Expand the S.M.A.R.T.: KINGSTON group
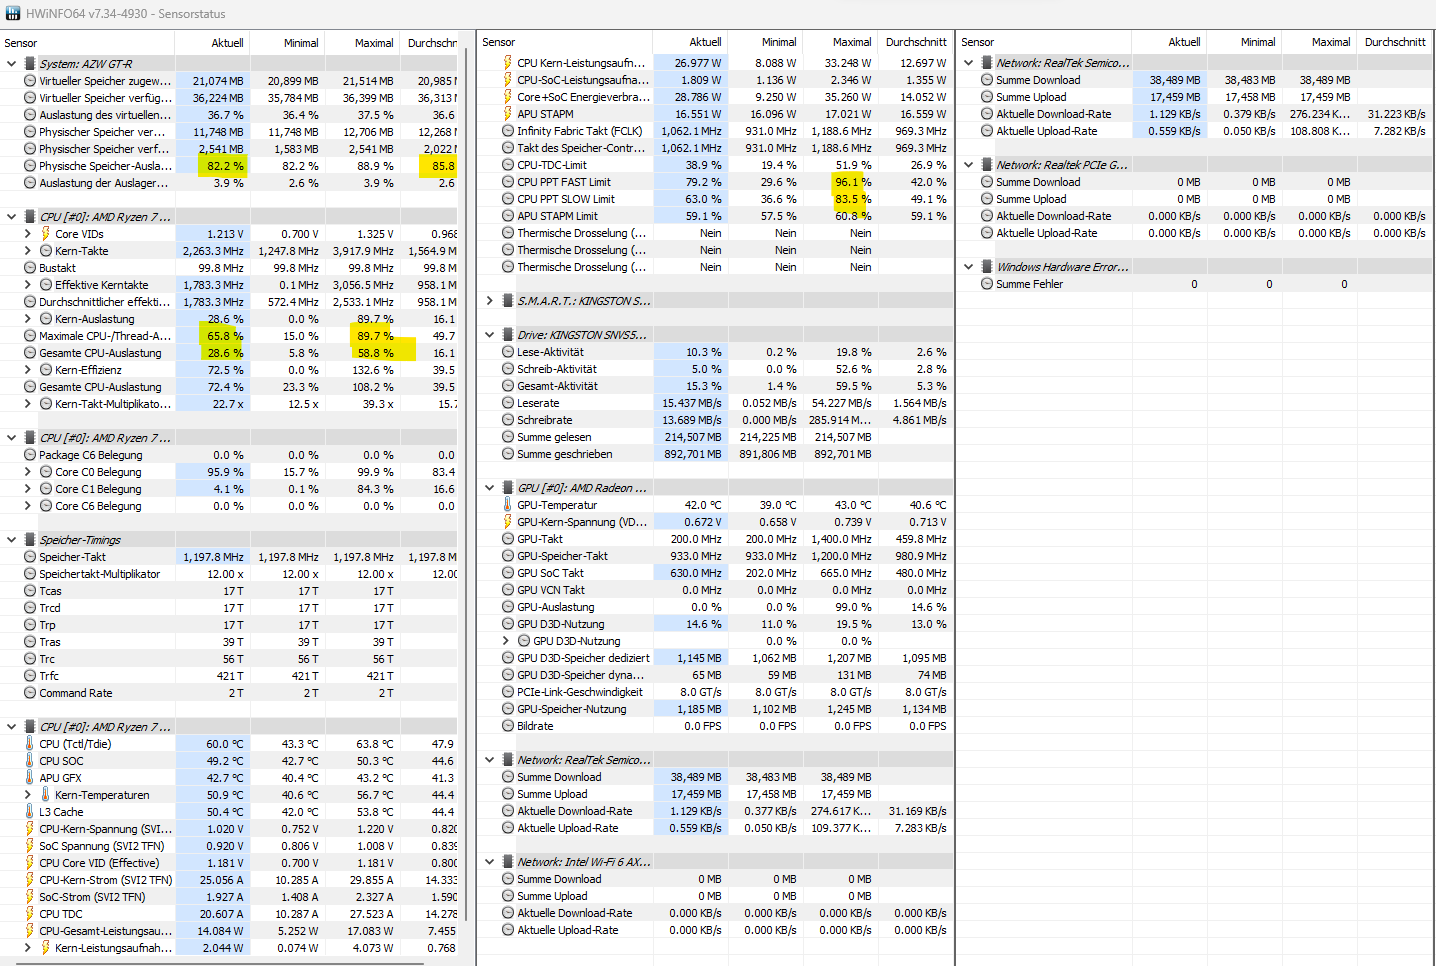This screenshot has width=1436, height=966. [490, 300]
